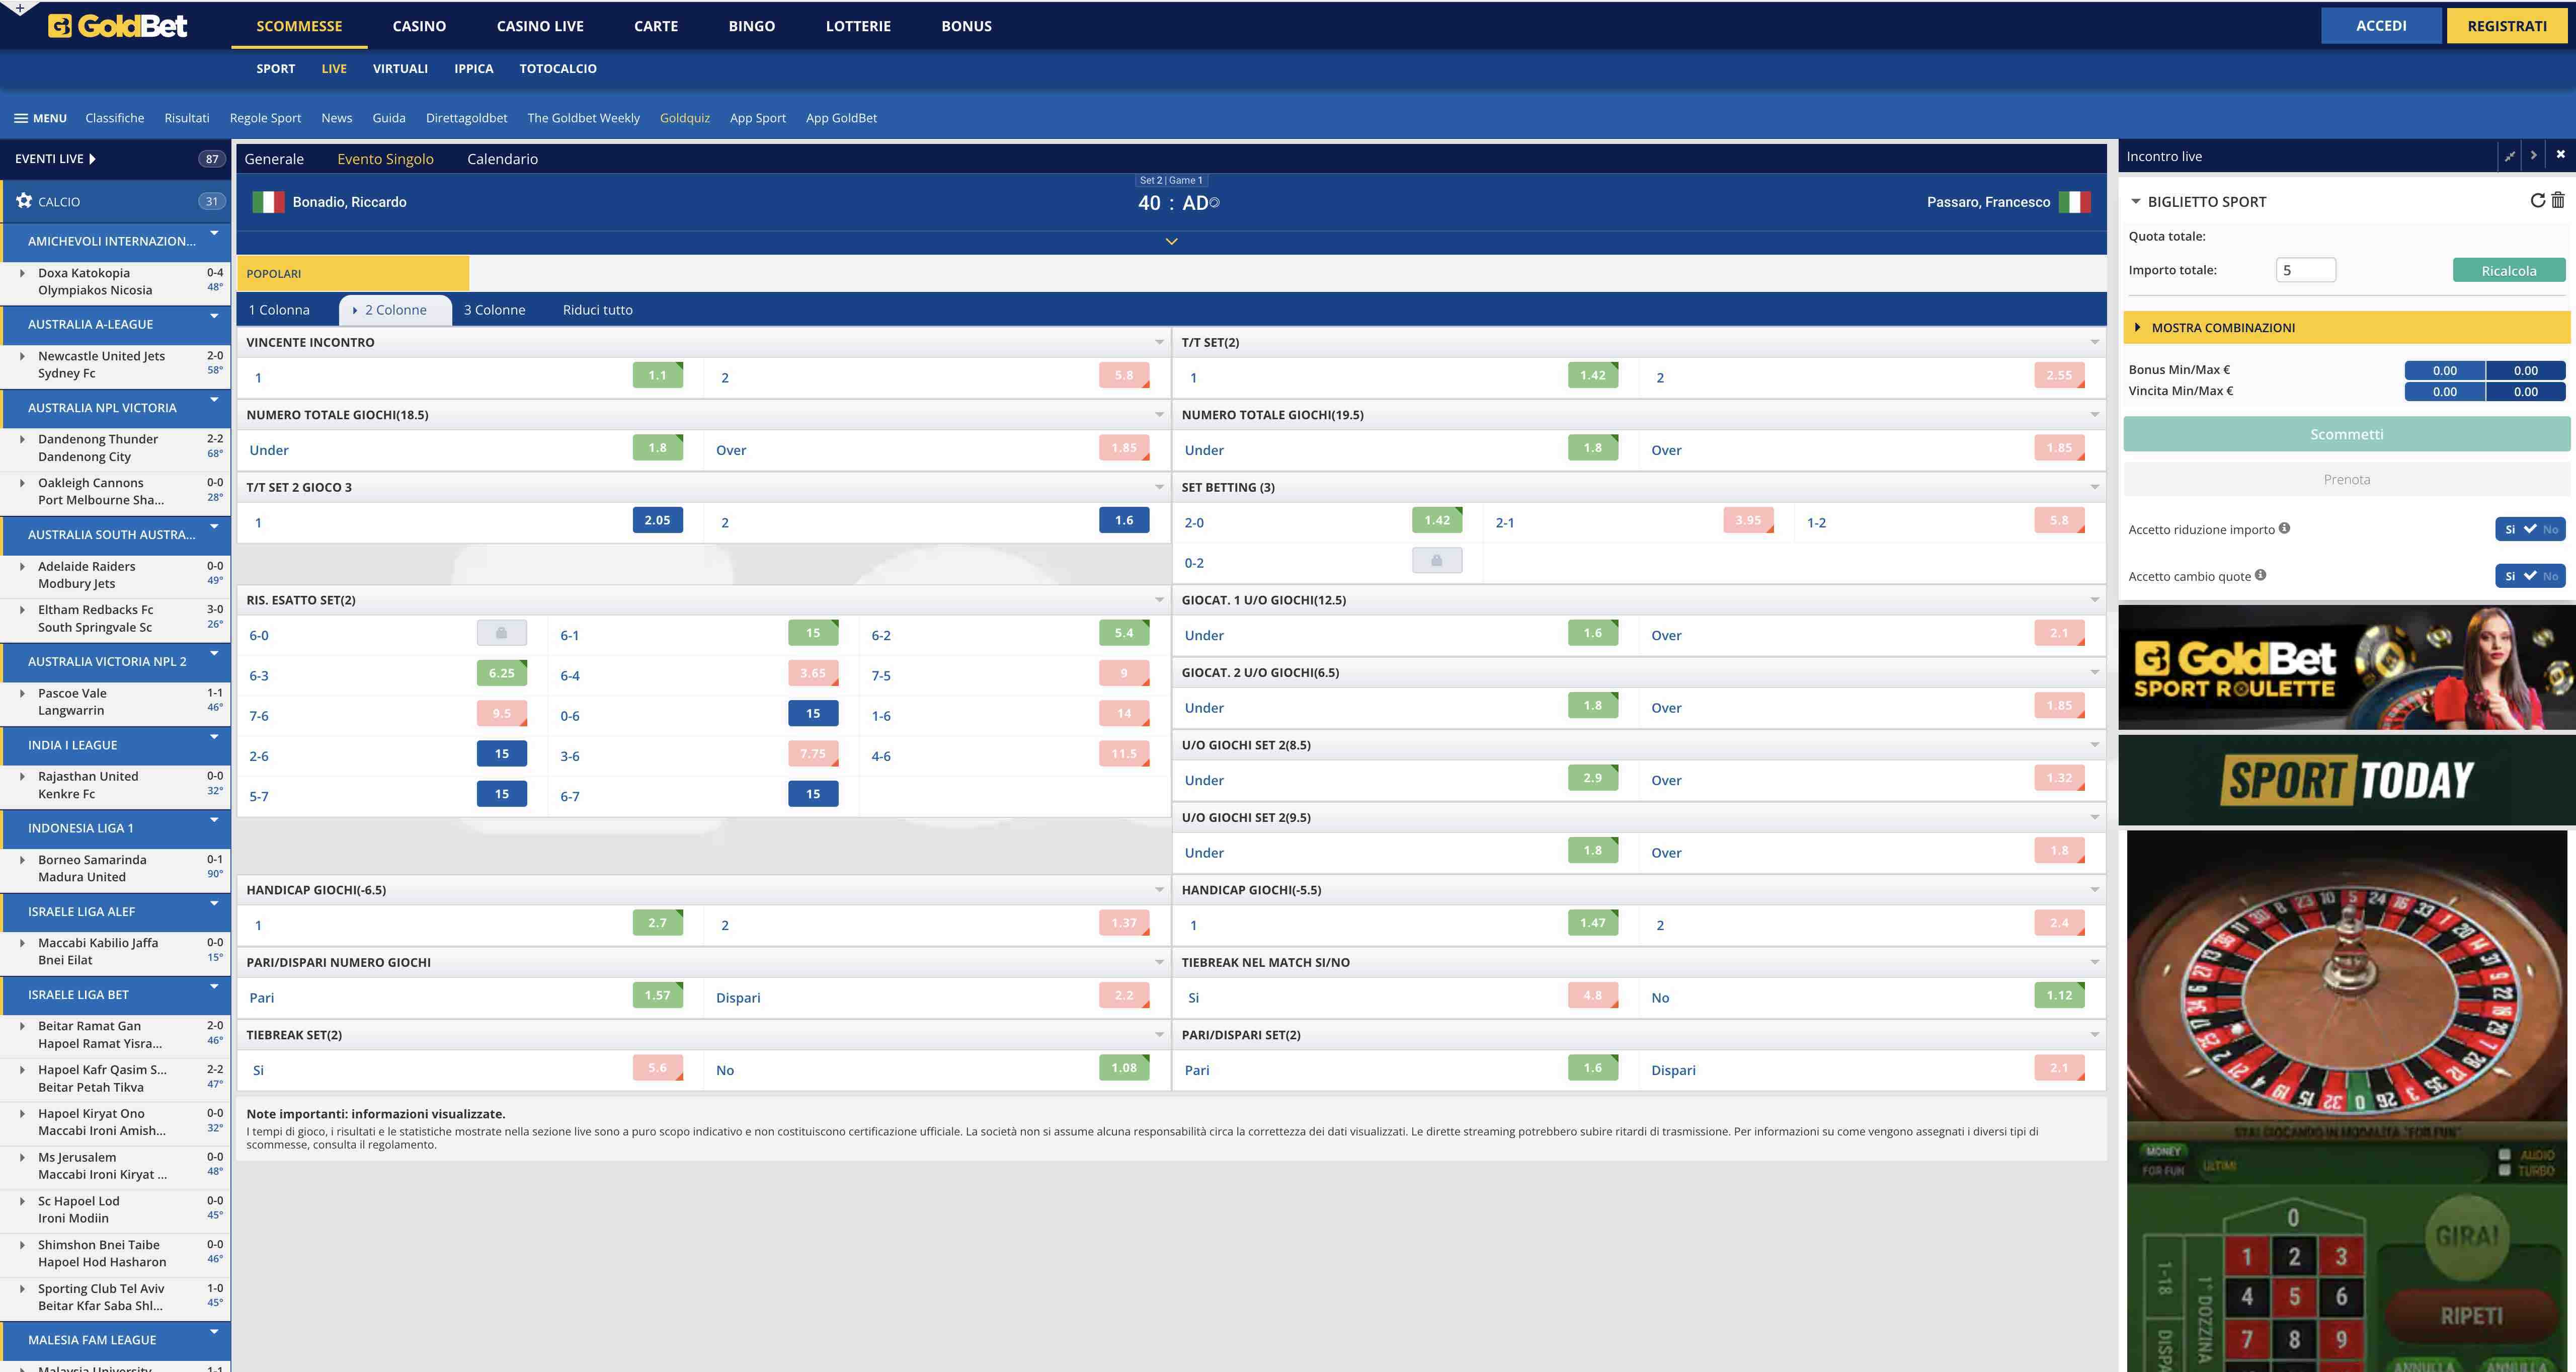The image size is (2576, 1372).
Task: Click the trash icon to clear the bet slip
Action: point(2558,201)
